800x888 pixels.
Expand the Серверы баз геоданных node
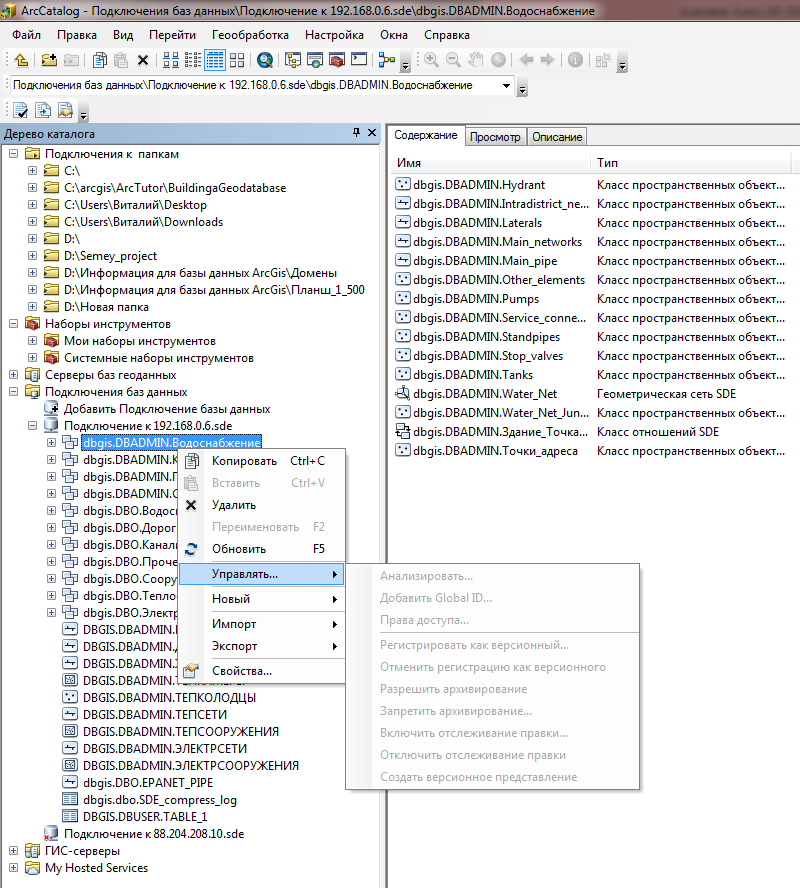point(14,375)
